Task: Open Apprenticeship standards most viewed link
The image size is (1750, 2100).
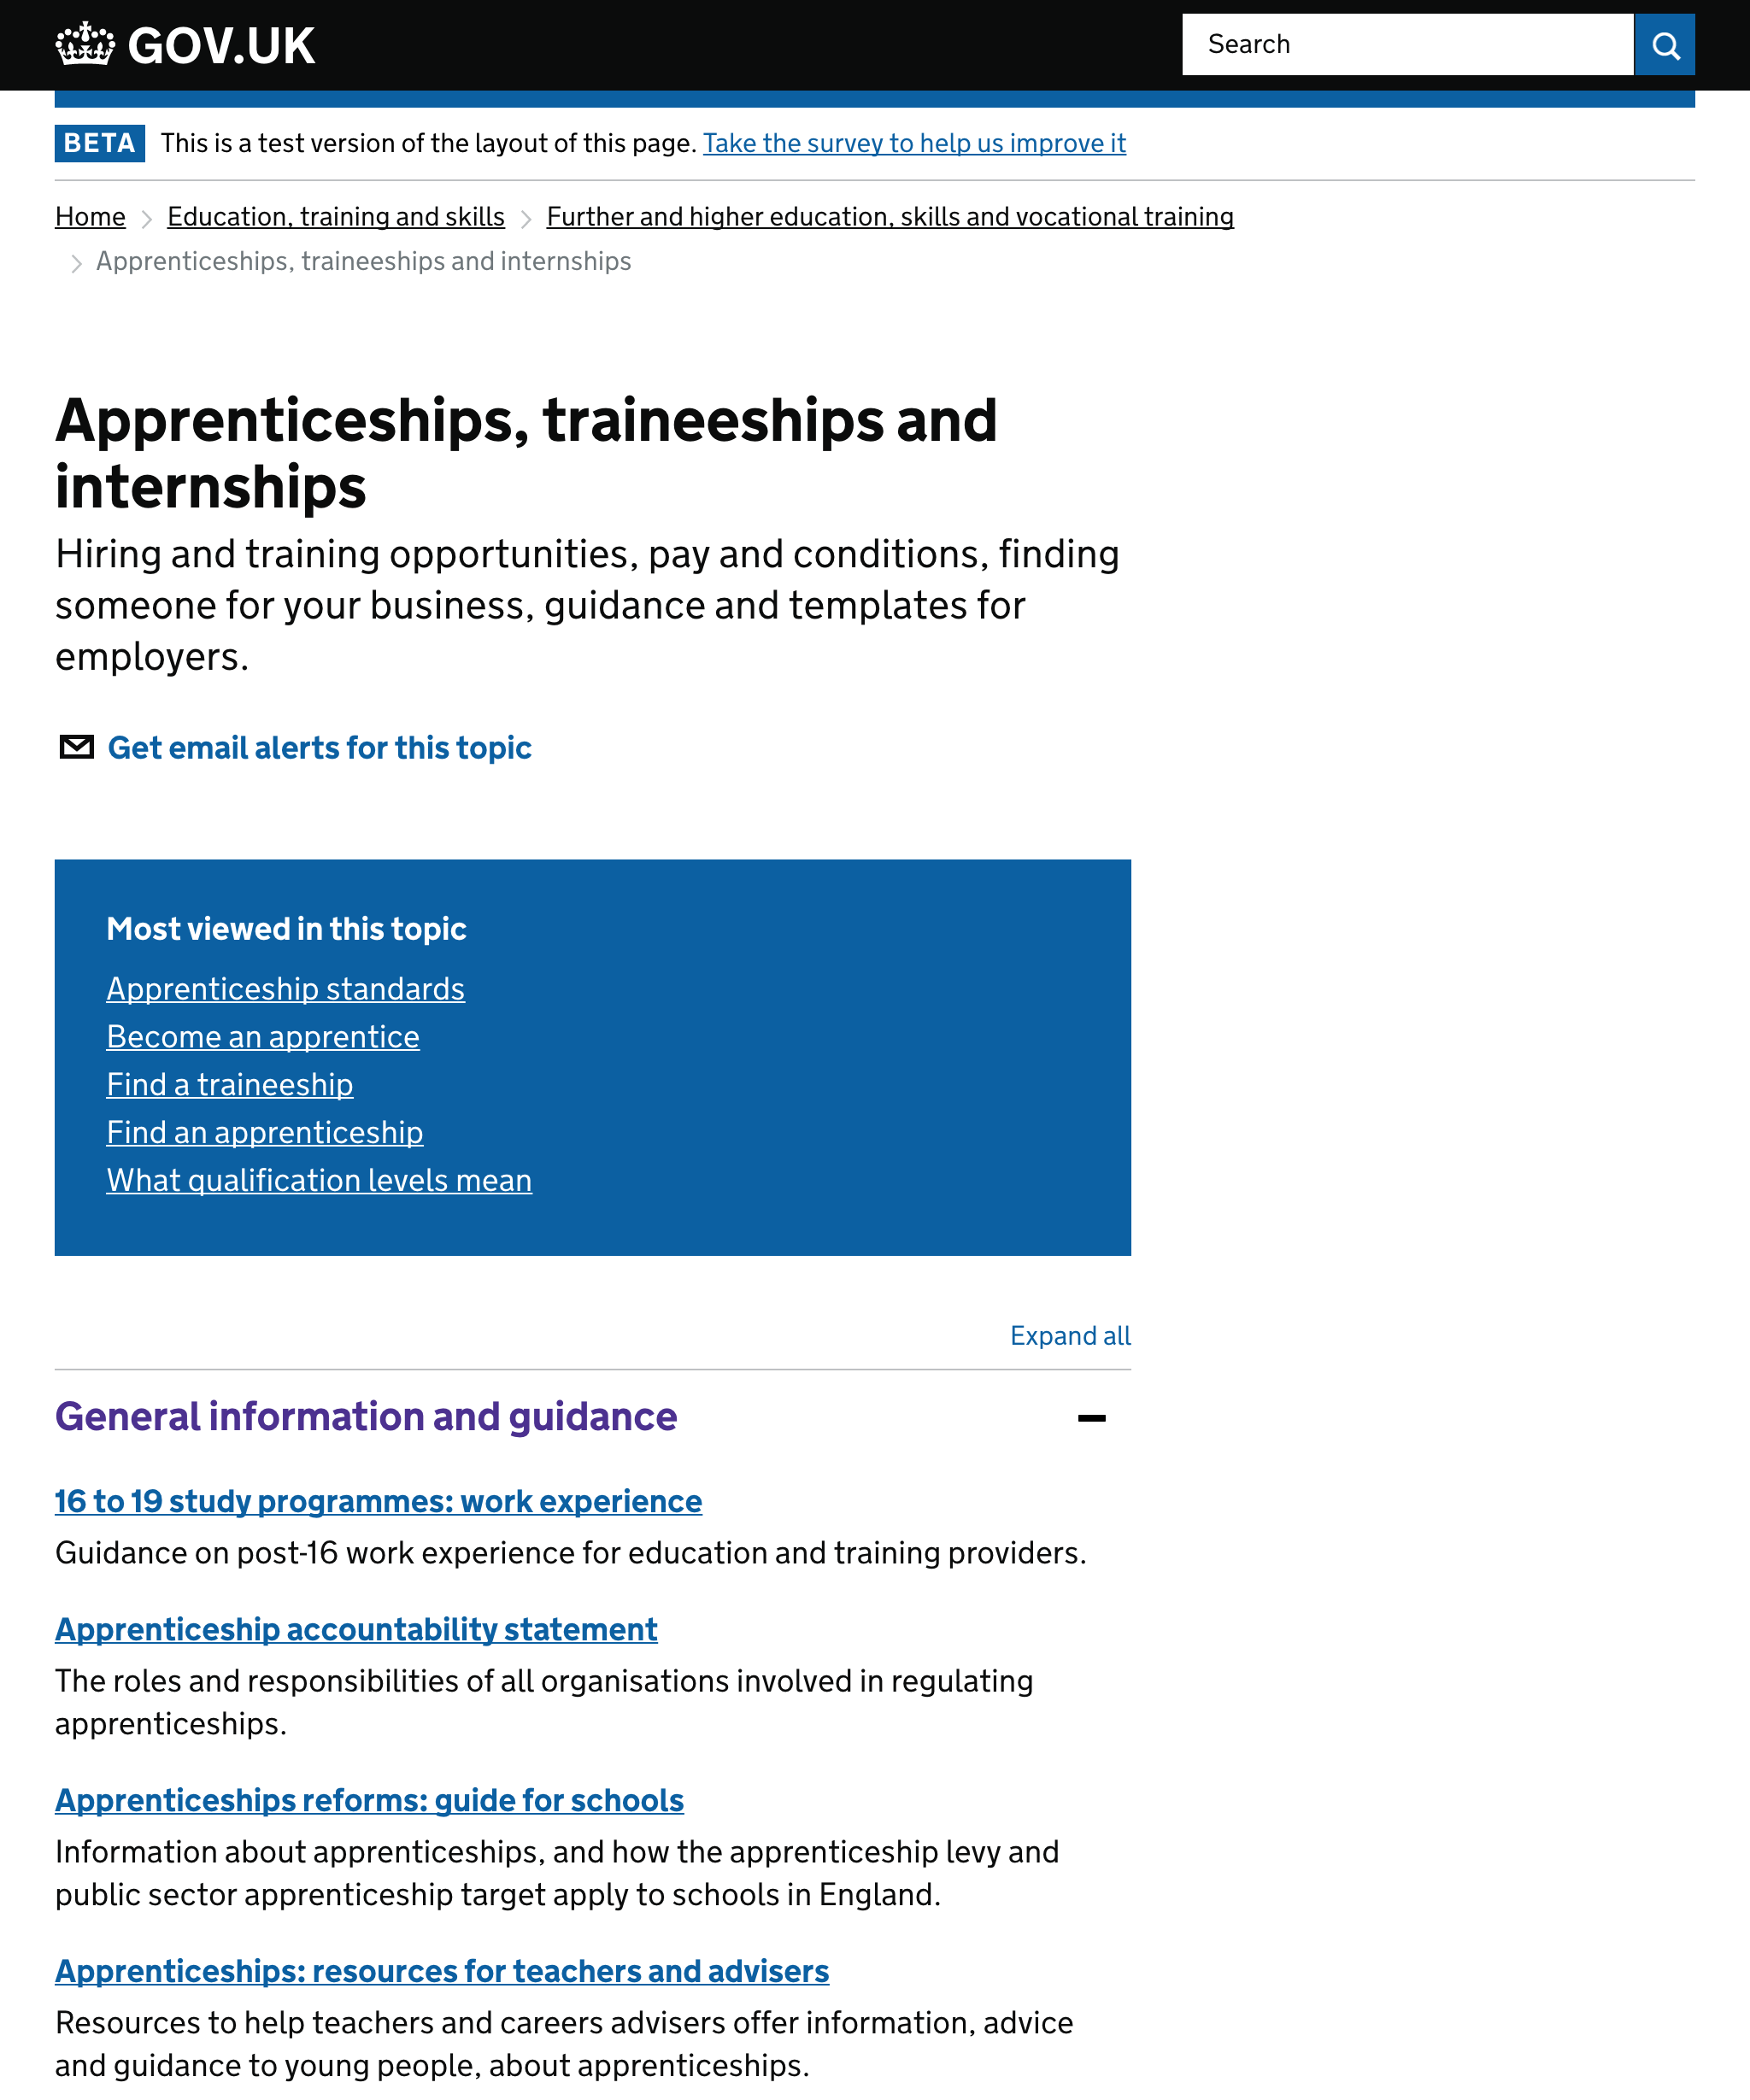Action: point(286,989)
